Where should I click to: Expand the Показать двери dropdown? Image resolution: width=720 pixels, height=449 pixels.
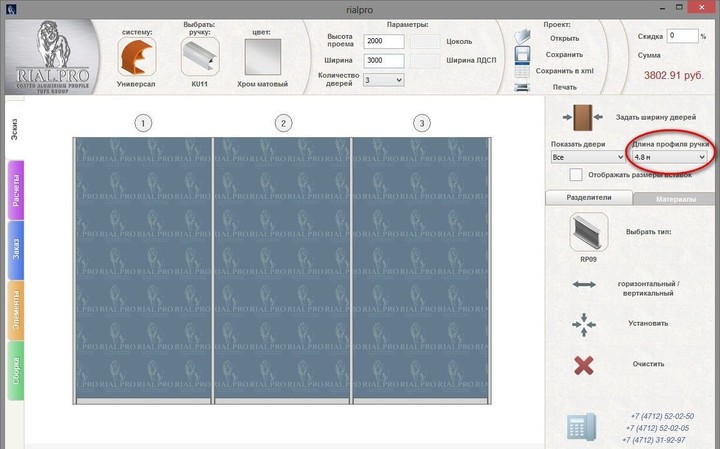[x=580, y=157]
